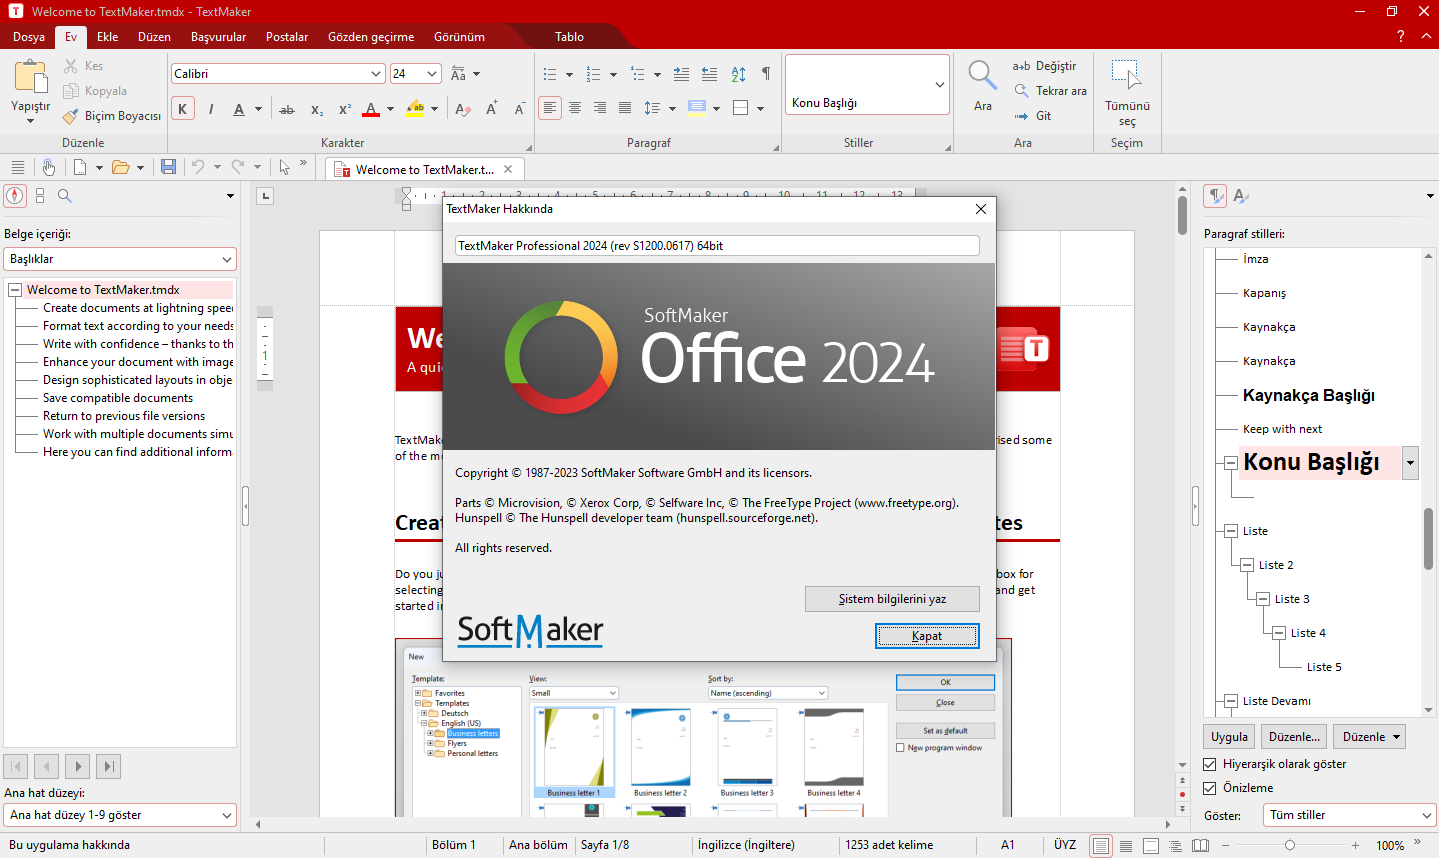1439x858 pixels.
Task: Click the save diskette icon in quick toolbar
Action: [x=168, y=167]
